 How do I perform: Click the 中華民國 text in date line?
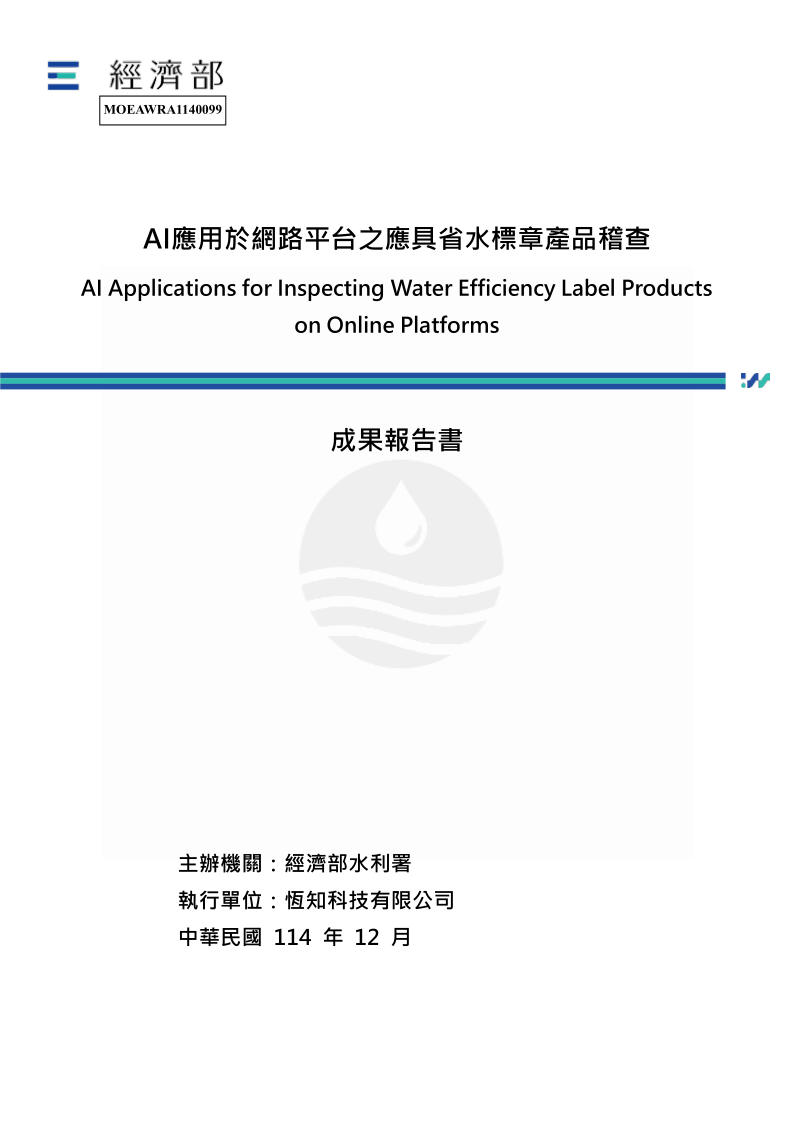click(x=220, y=938)
